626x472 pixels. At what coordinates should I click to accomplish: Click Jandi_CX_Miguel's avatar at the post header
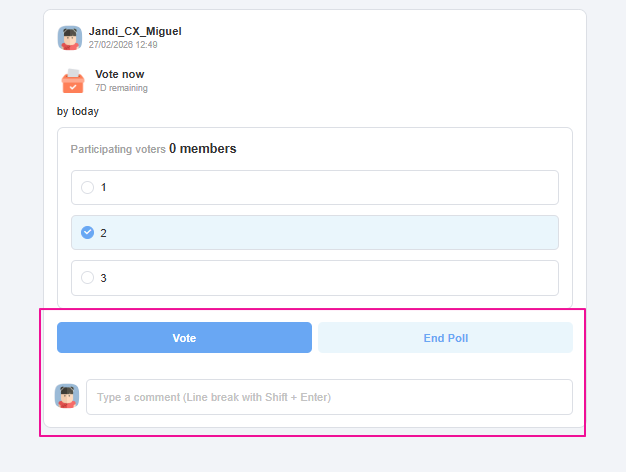(x=70, y=38)
